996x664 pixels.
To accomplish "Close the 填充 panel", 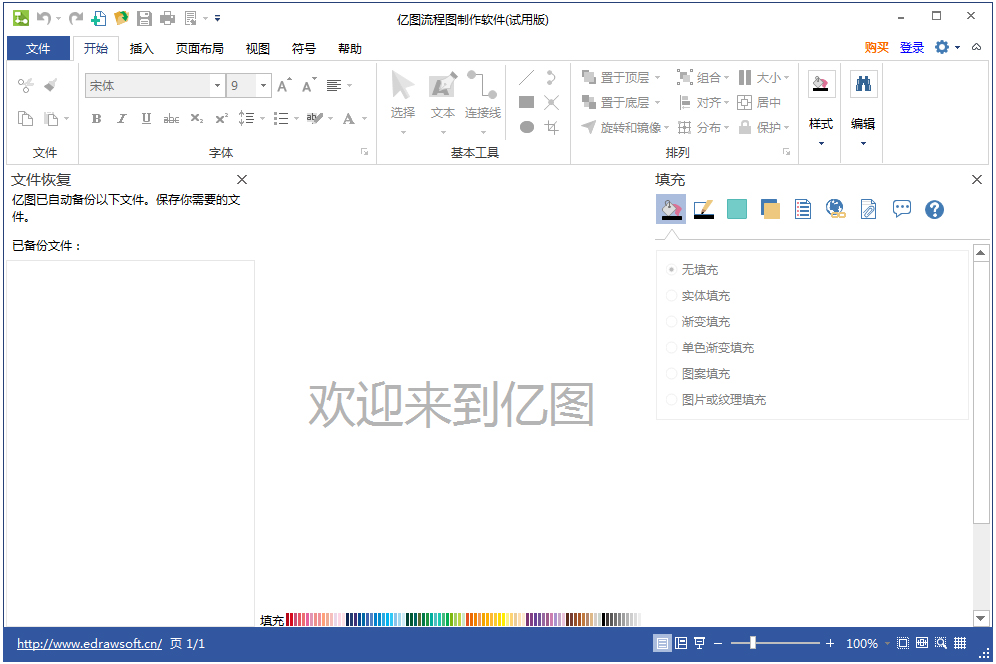I will pos(977,179).
